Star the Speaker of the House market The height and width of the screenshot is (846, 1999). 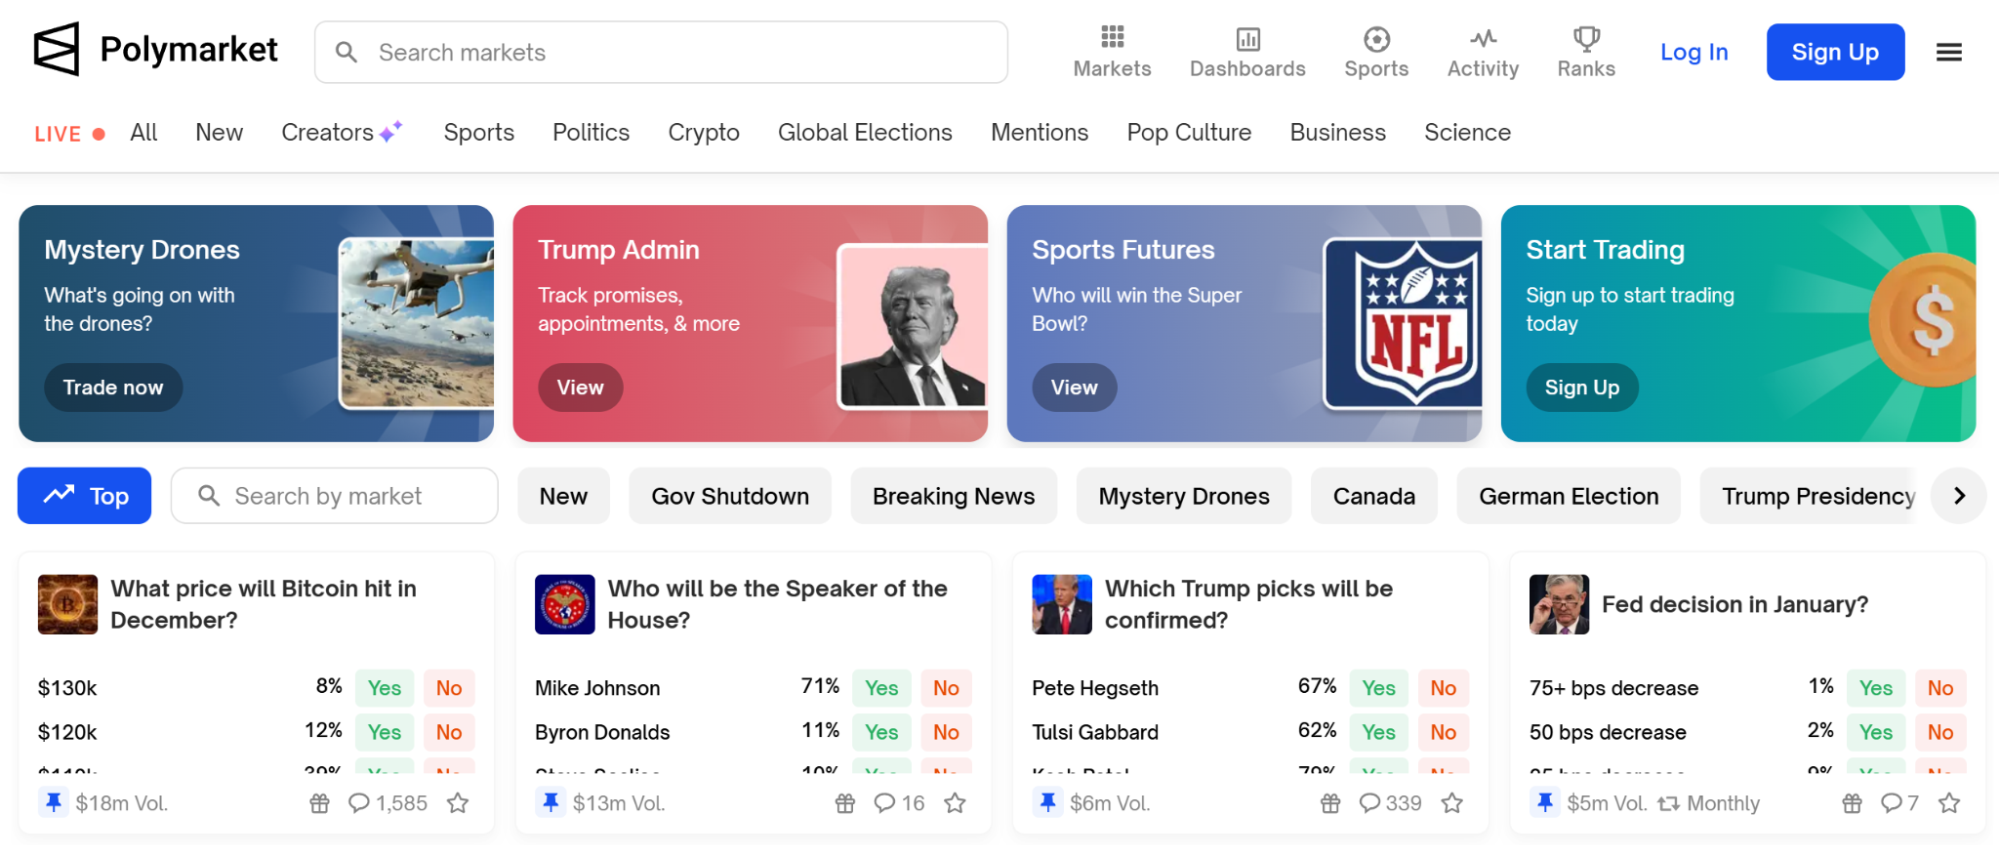[x=955, y=803]
